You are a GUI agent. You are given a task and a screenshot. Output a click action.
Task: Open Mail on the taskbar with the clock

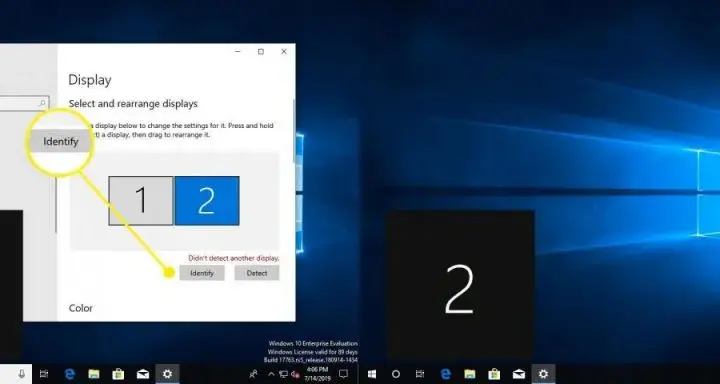tap(143, 374)
